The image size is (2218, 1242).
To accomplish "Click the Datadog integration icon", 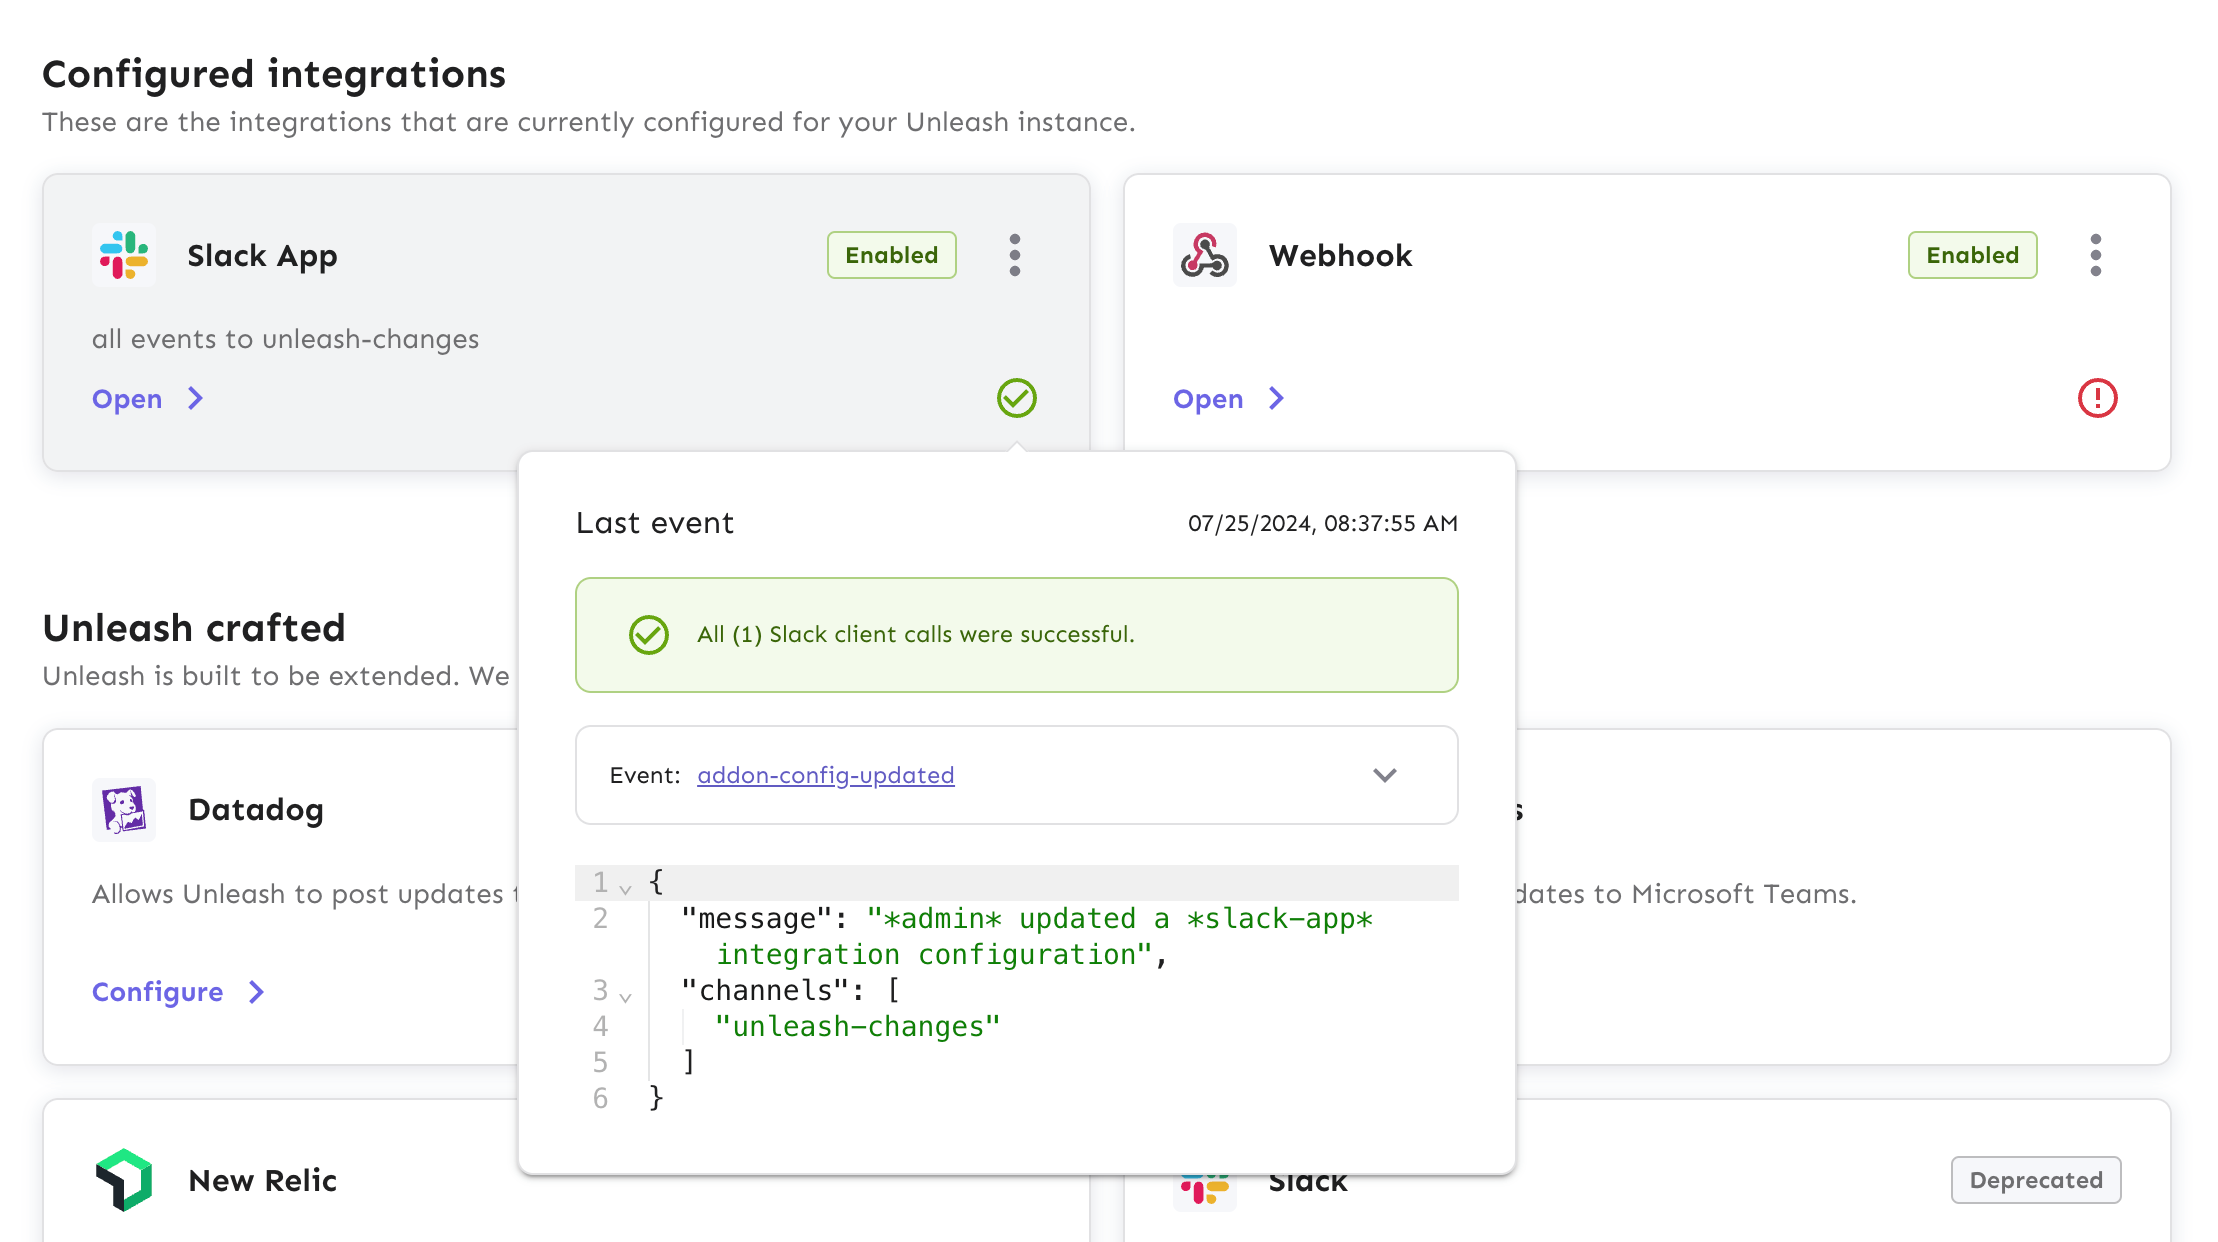I will pyautogui.click(x=123, y=809).
